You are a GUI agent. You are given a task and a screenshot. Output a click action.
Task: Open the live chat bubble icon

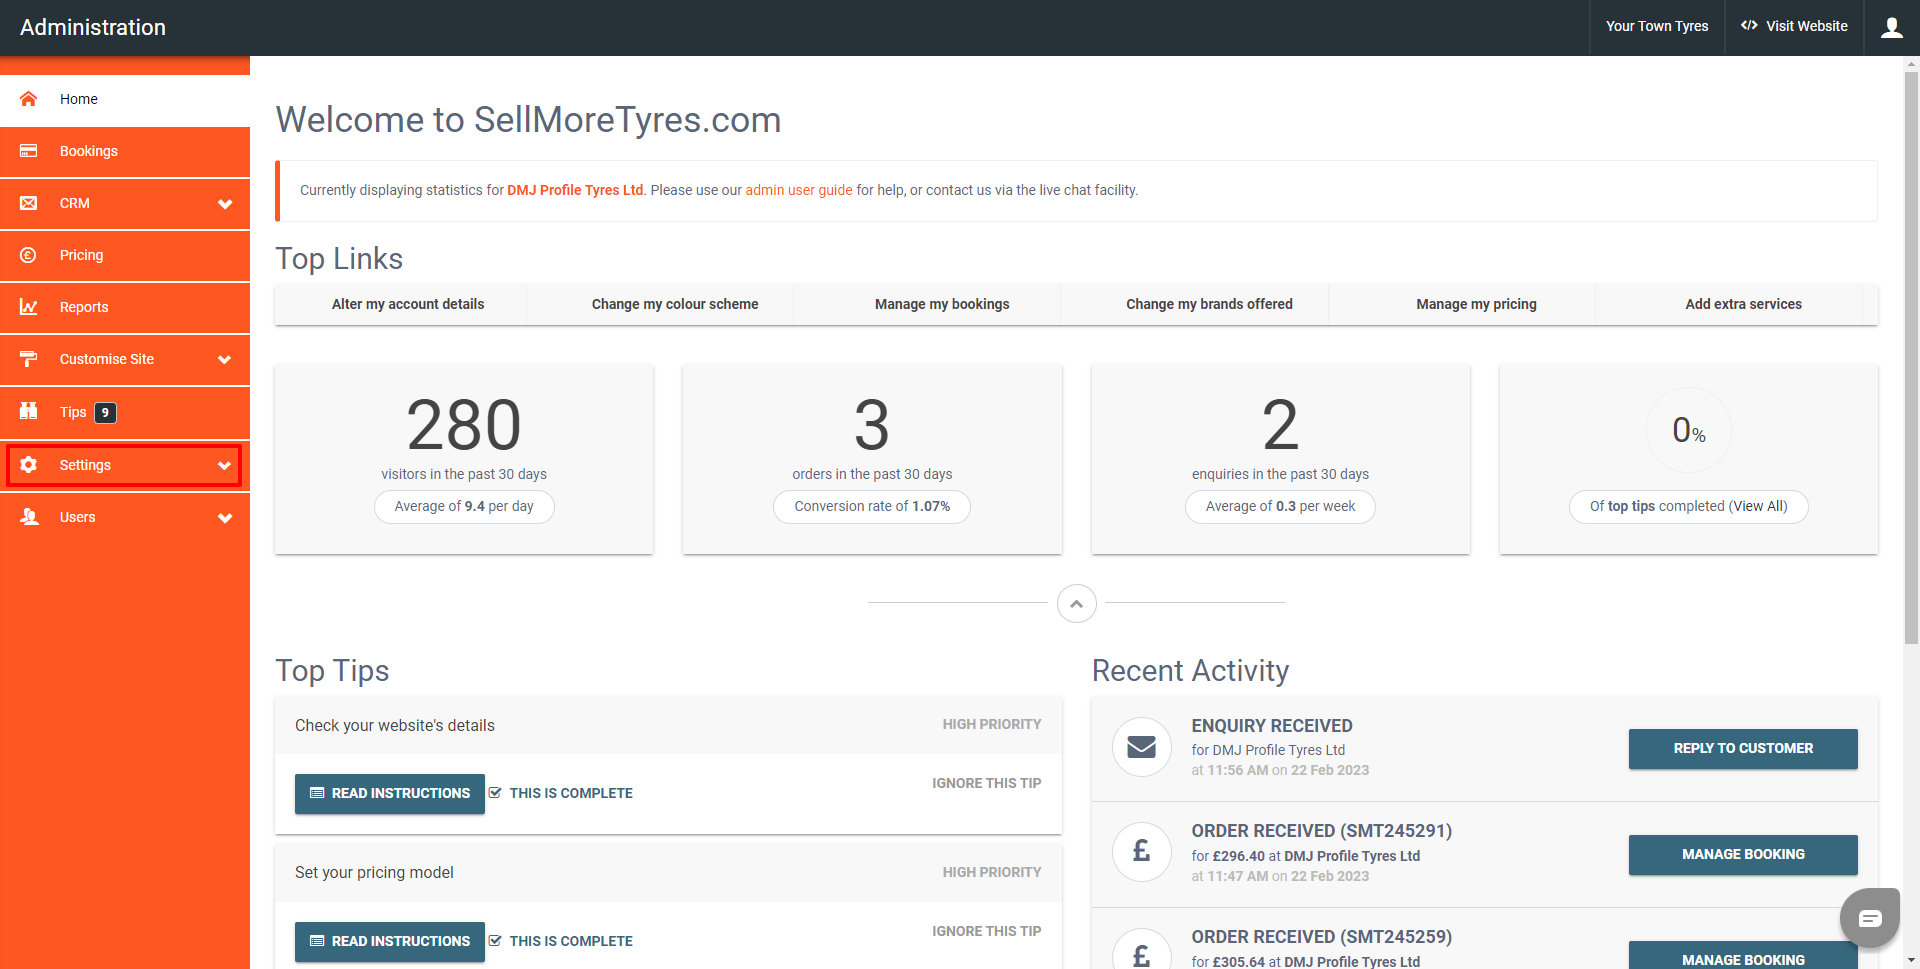[x=1870, y=918]
